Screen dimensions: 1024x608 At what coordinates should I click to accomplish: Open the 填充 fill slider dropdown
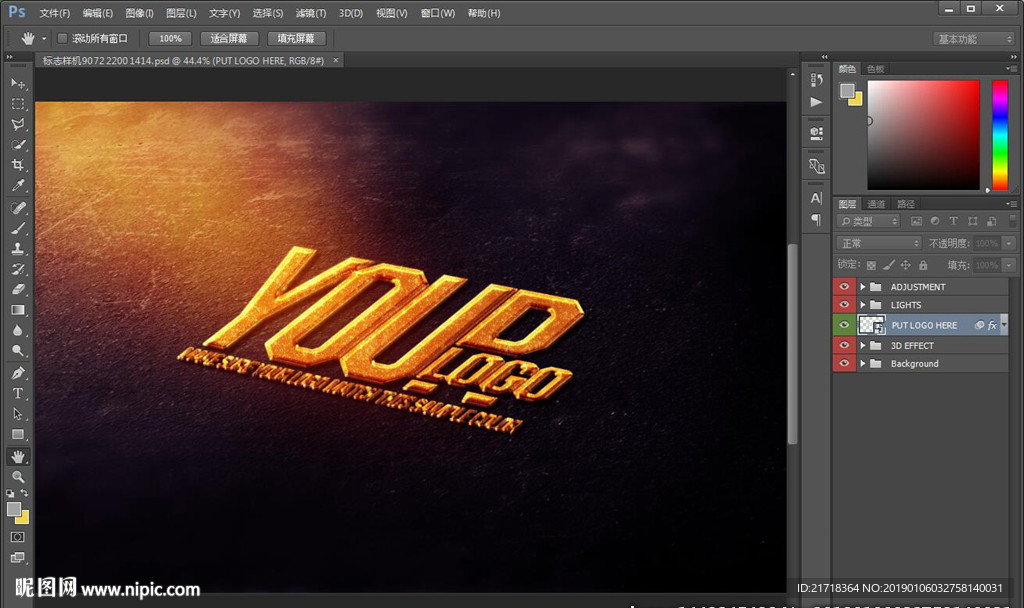tap(1010, 265)
